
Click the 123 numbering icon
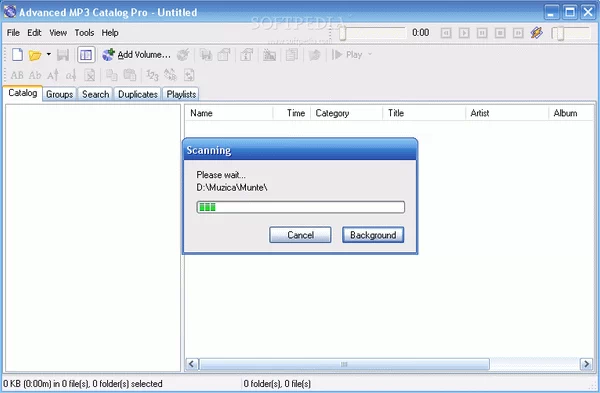point(152,75)
